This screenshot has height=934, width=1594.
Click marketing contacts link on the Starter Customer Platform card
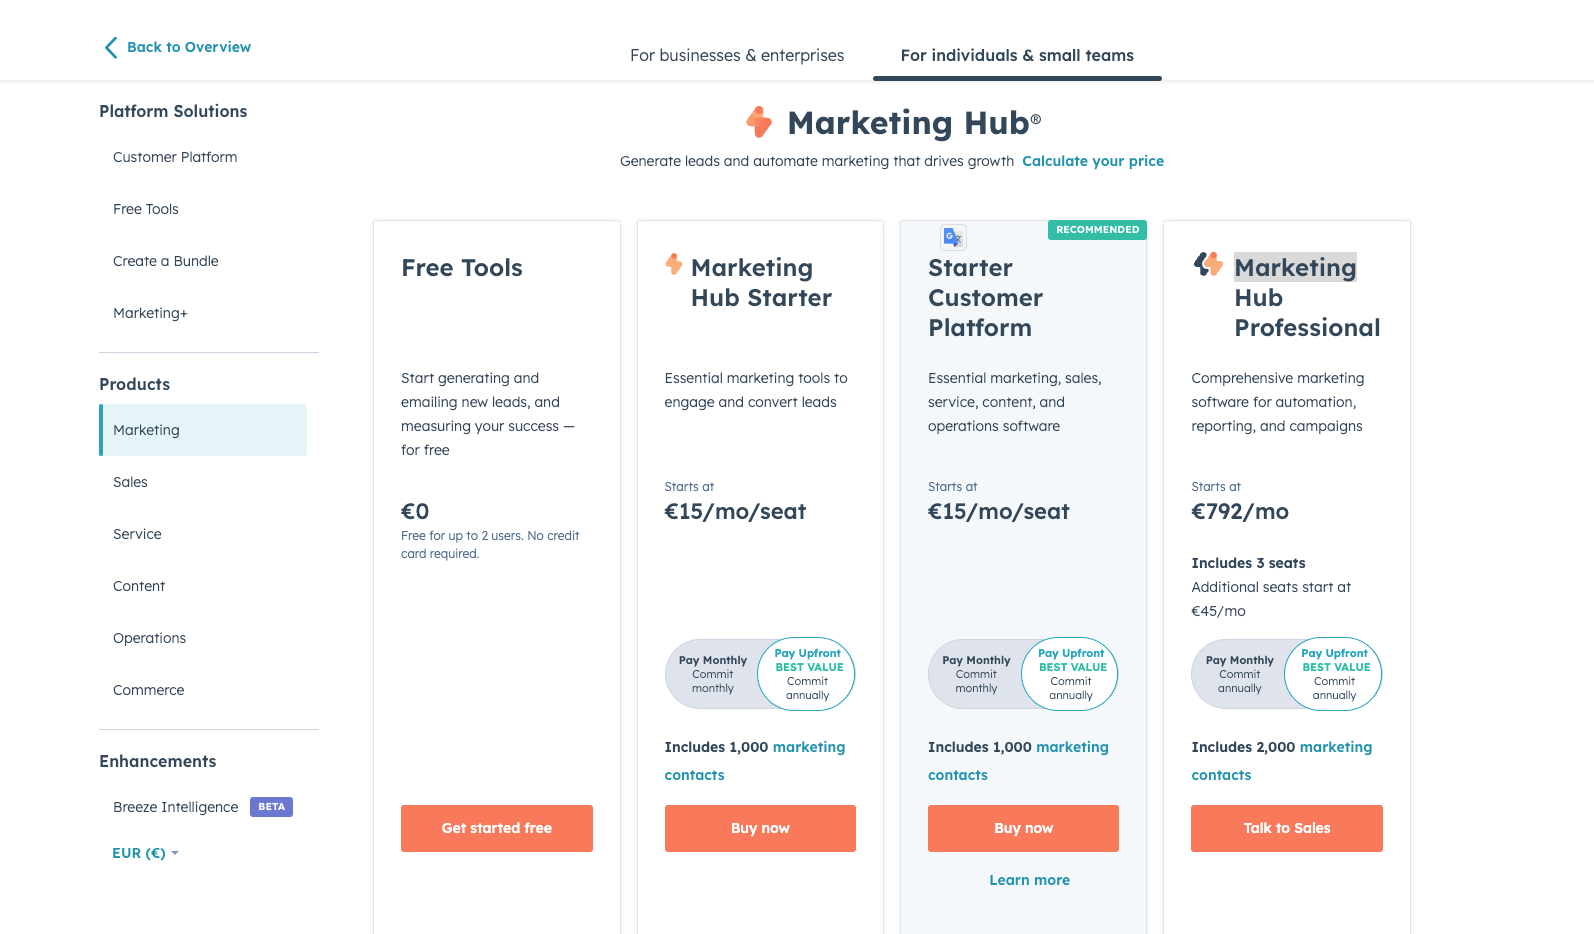1018,761
